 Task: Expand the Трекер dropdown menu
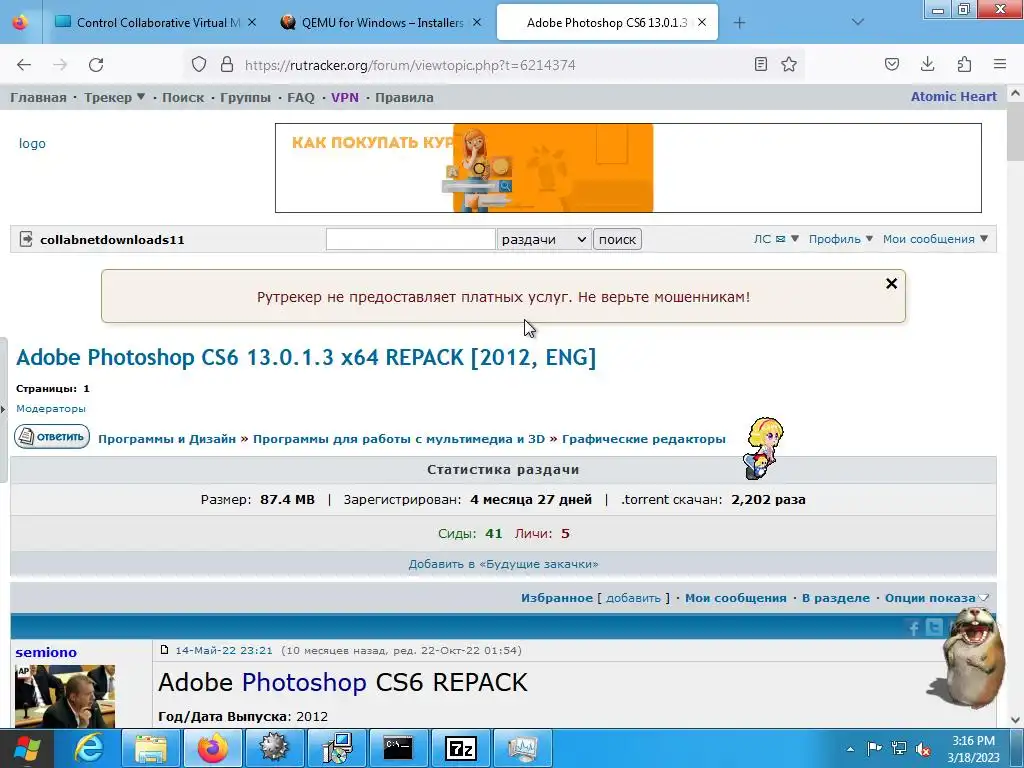tap(114, 97)
